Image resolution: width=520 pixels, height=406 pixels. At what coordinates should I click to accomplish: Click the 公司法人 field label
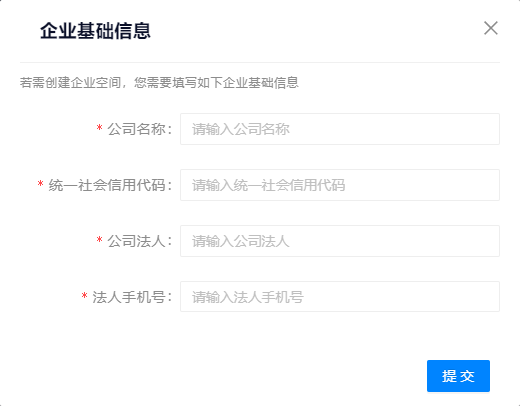[x=139, y=241]
